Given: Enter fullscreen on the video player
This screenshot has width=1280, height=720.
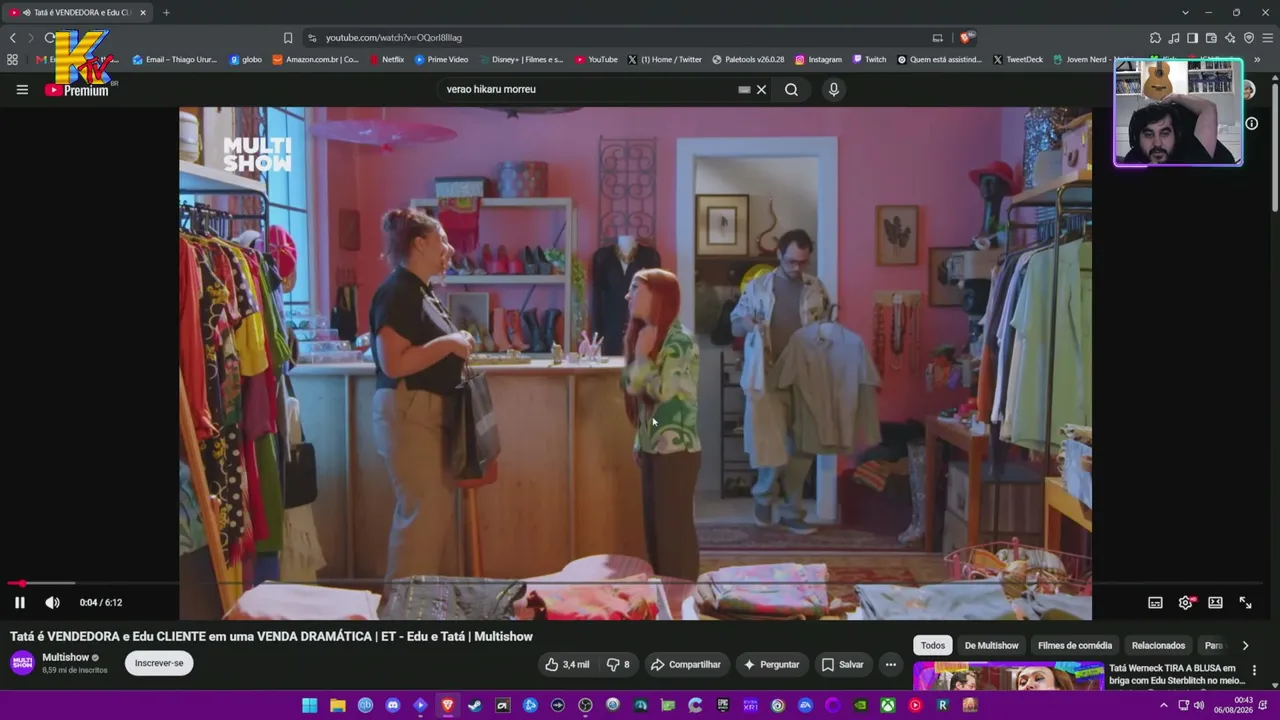Looking at the screenshot, I should click(x=1245, y=602).
